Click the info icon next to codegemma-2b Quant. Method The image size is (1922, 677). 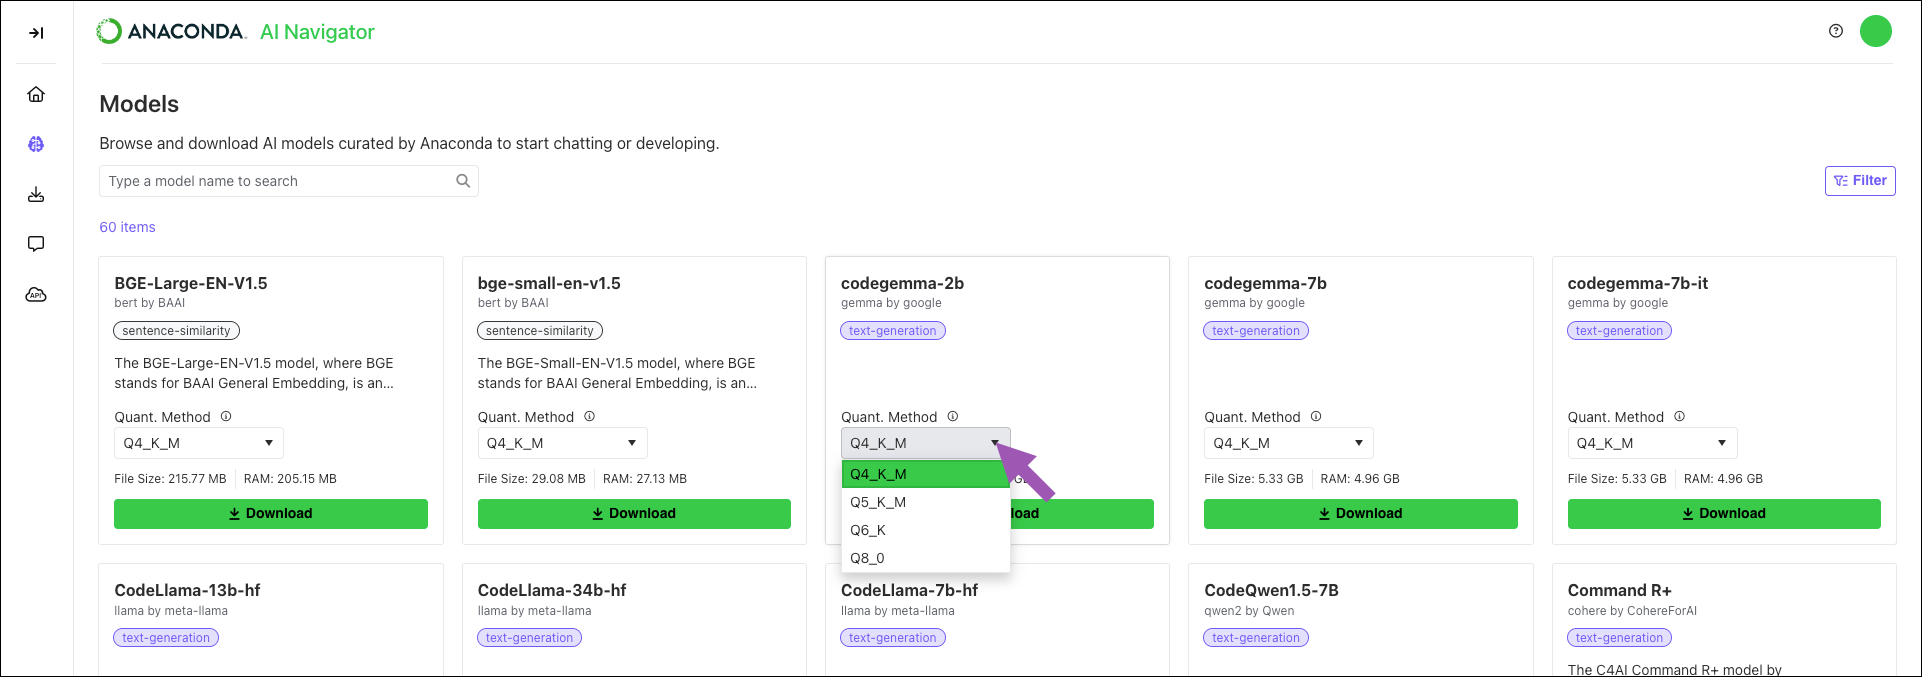[953, 416]
